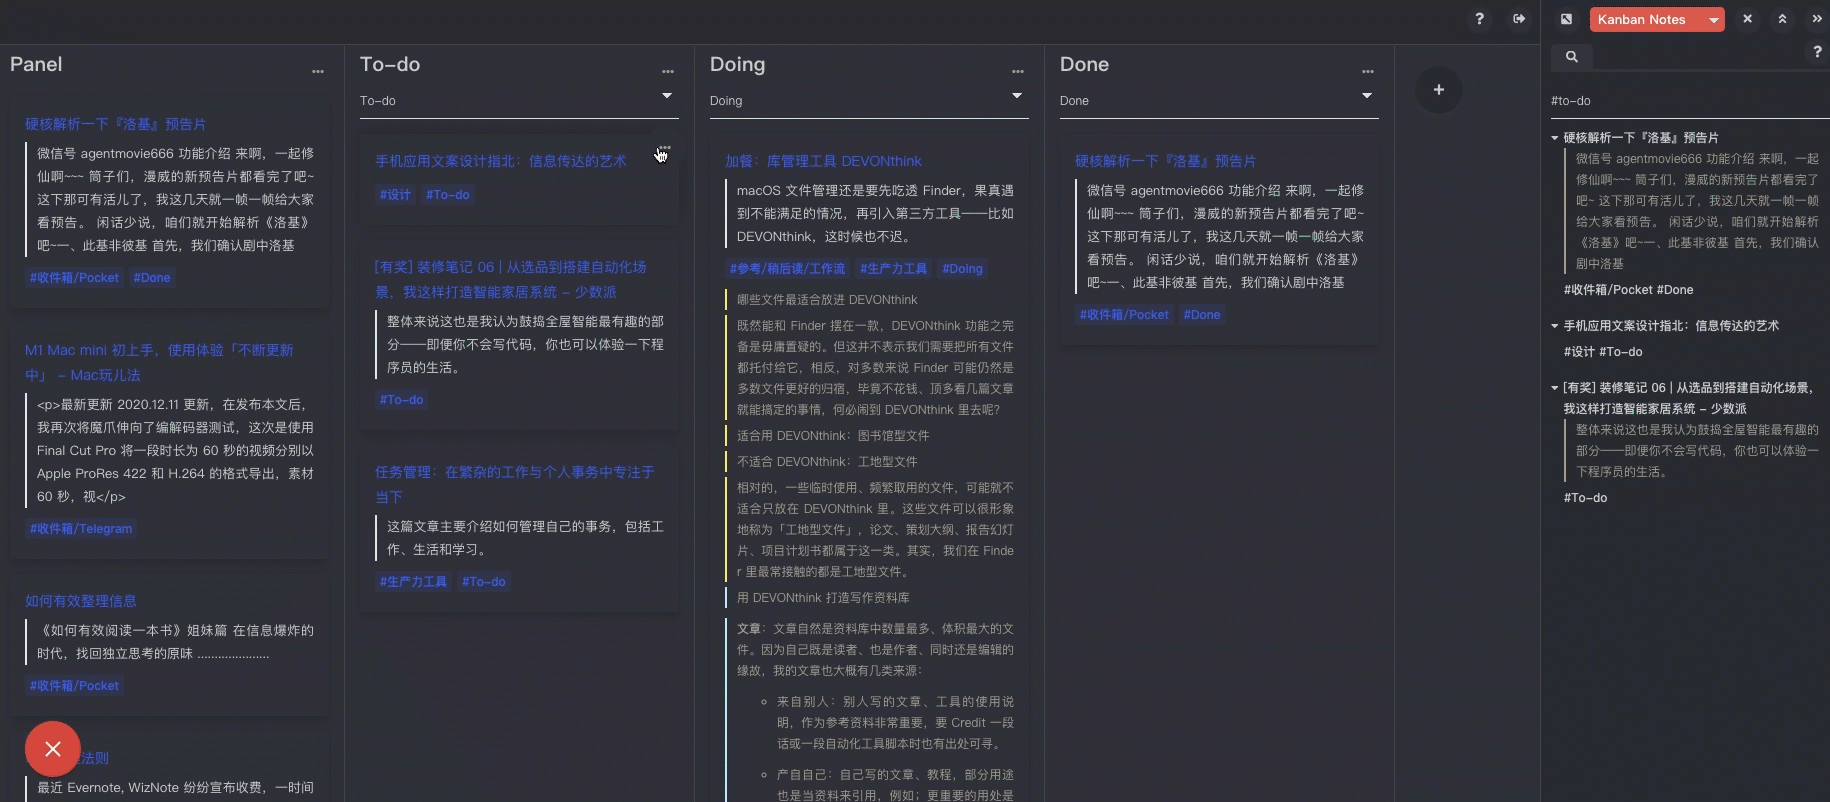Click the #to-do search field in sidebar
The image size is (1830, 802).
click(x=1680, y=101)
